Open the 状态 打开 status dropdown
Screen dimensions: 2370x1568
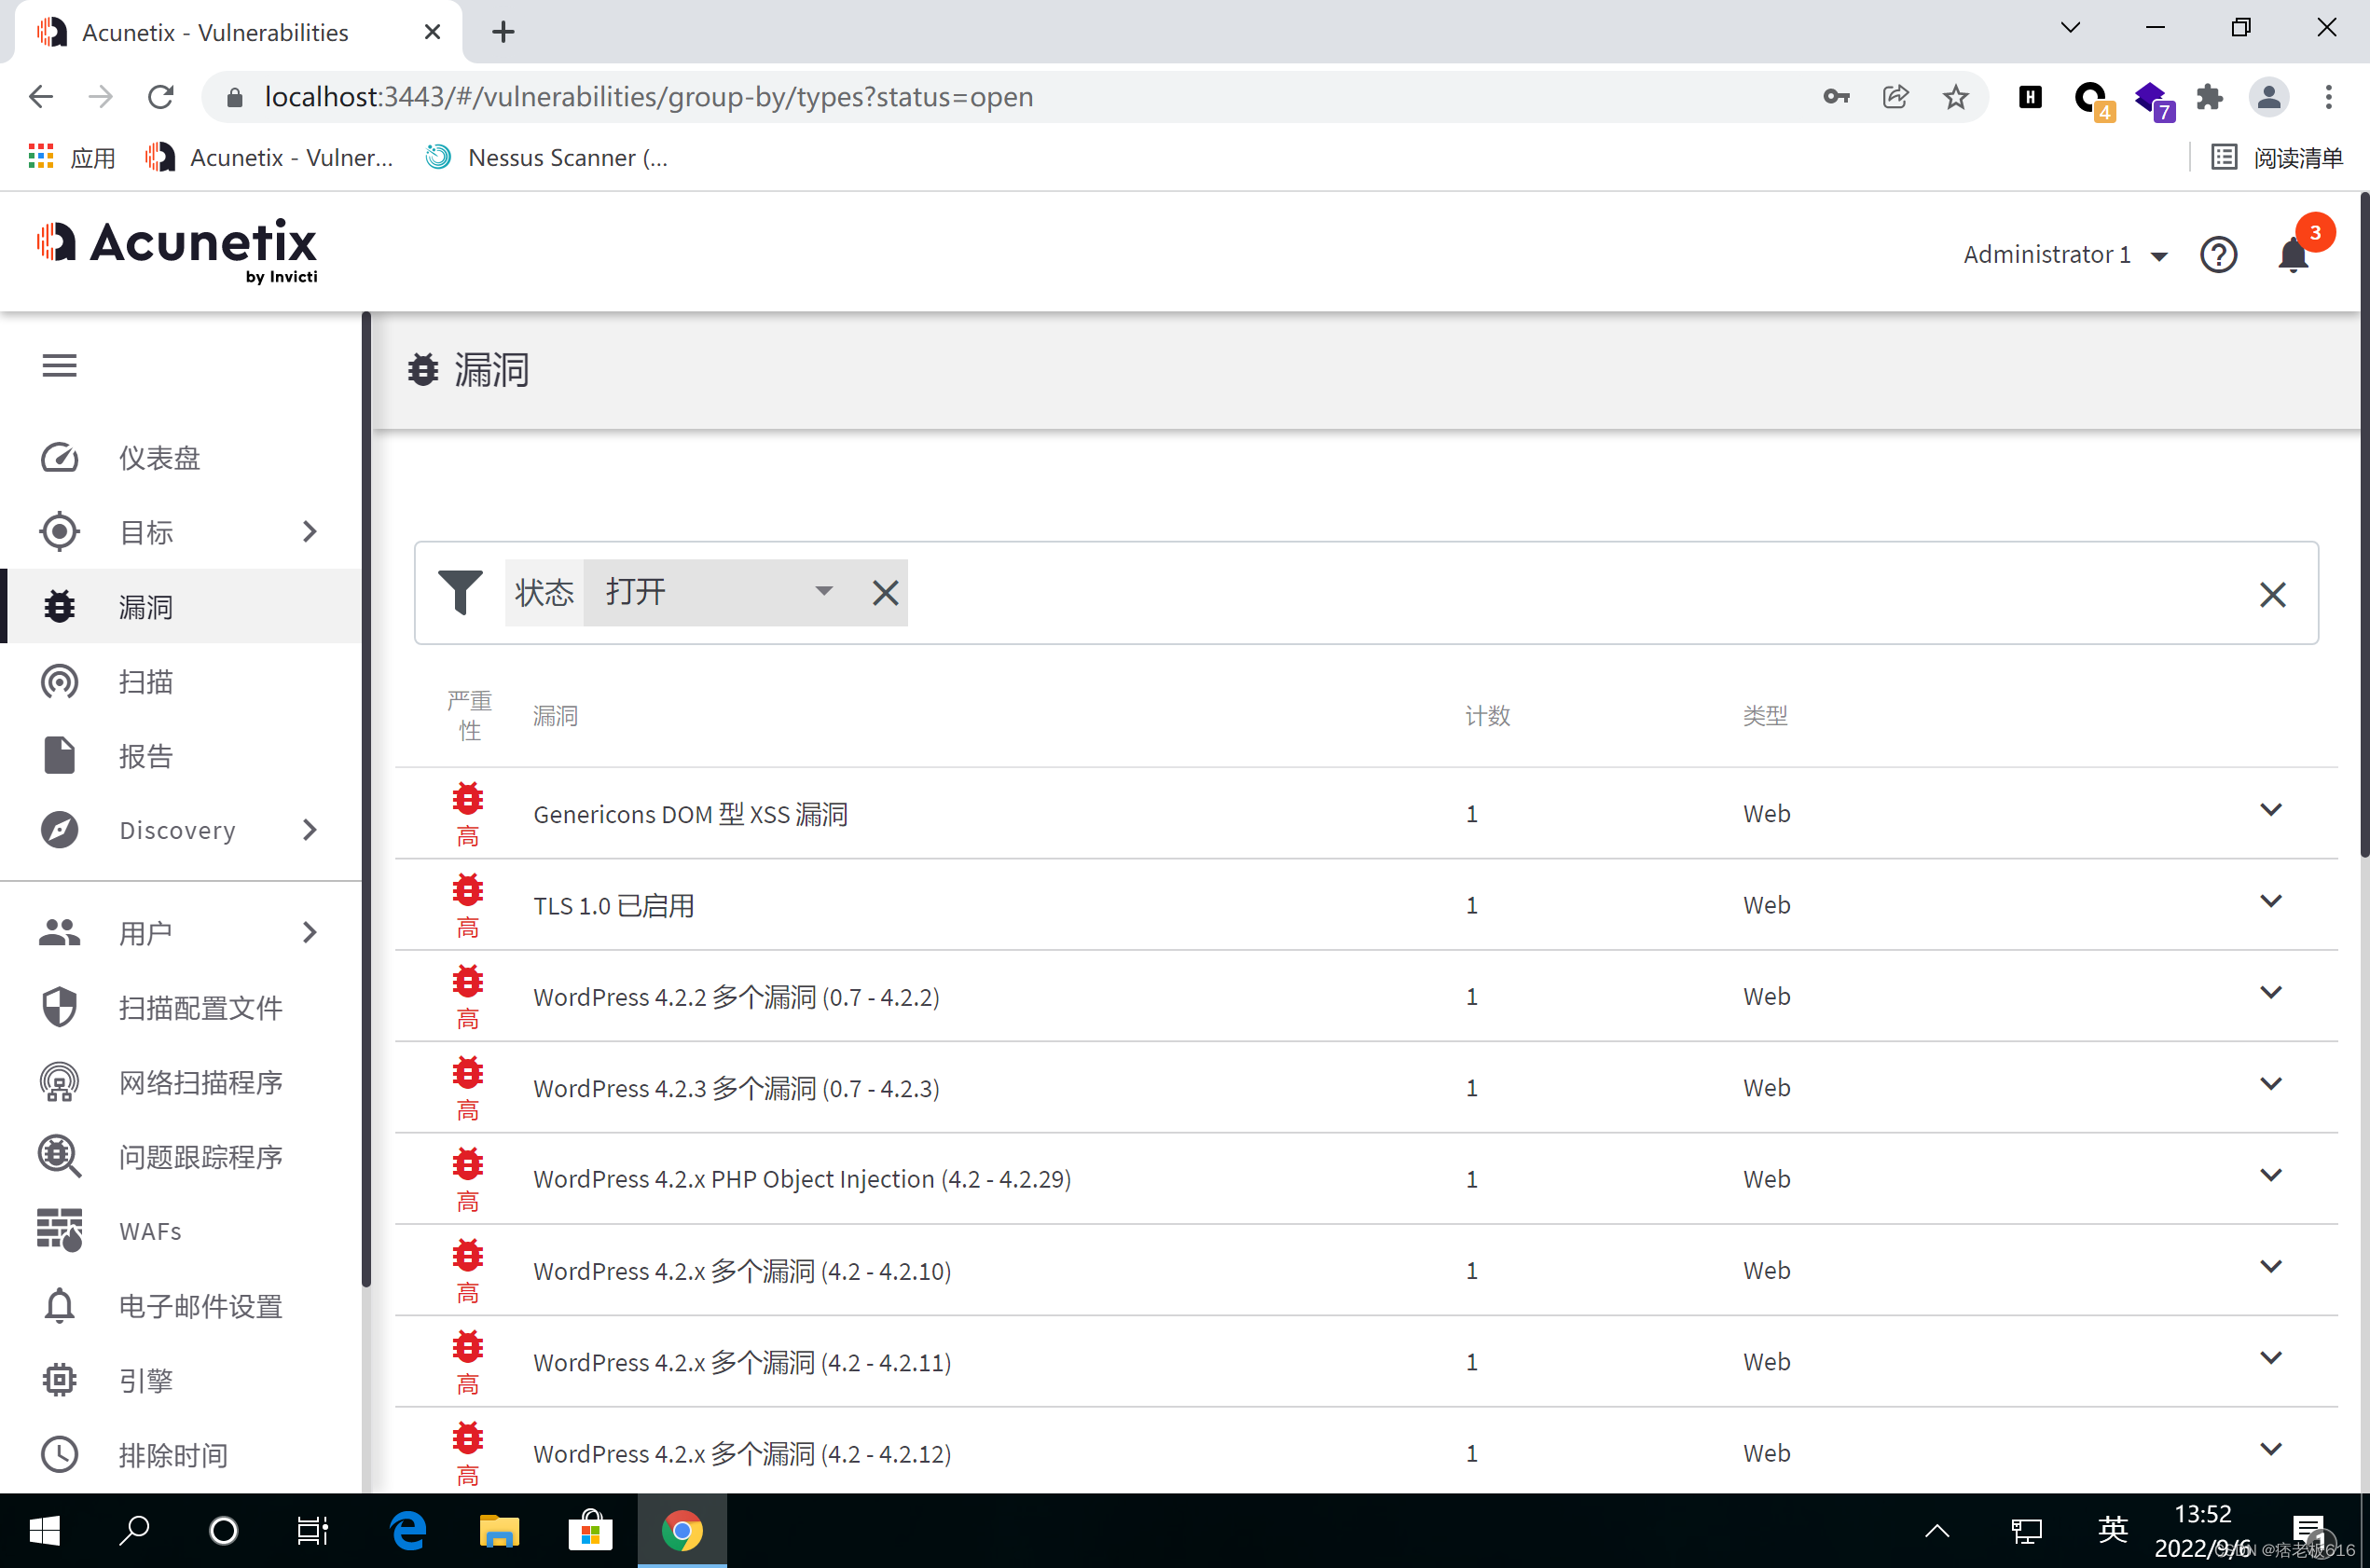tap(718, 592)
